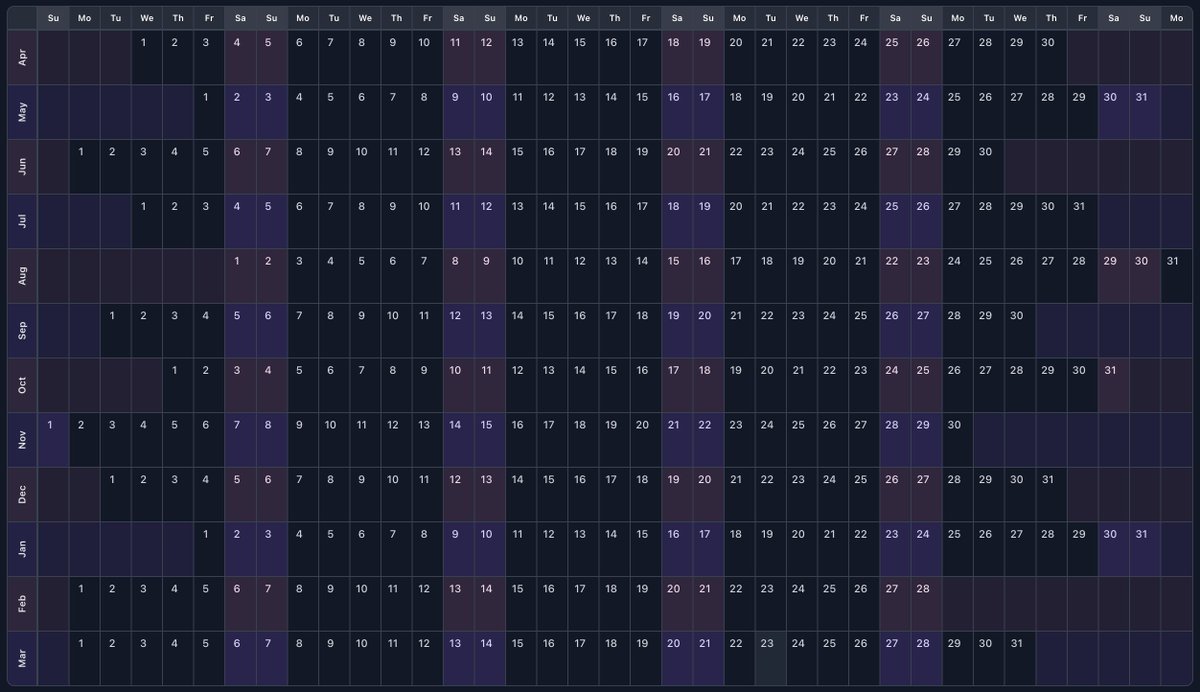The width and height of the screenshot is (1200, 692).
Task: Click the Dec month row label
Action: coord(23,494)
